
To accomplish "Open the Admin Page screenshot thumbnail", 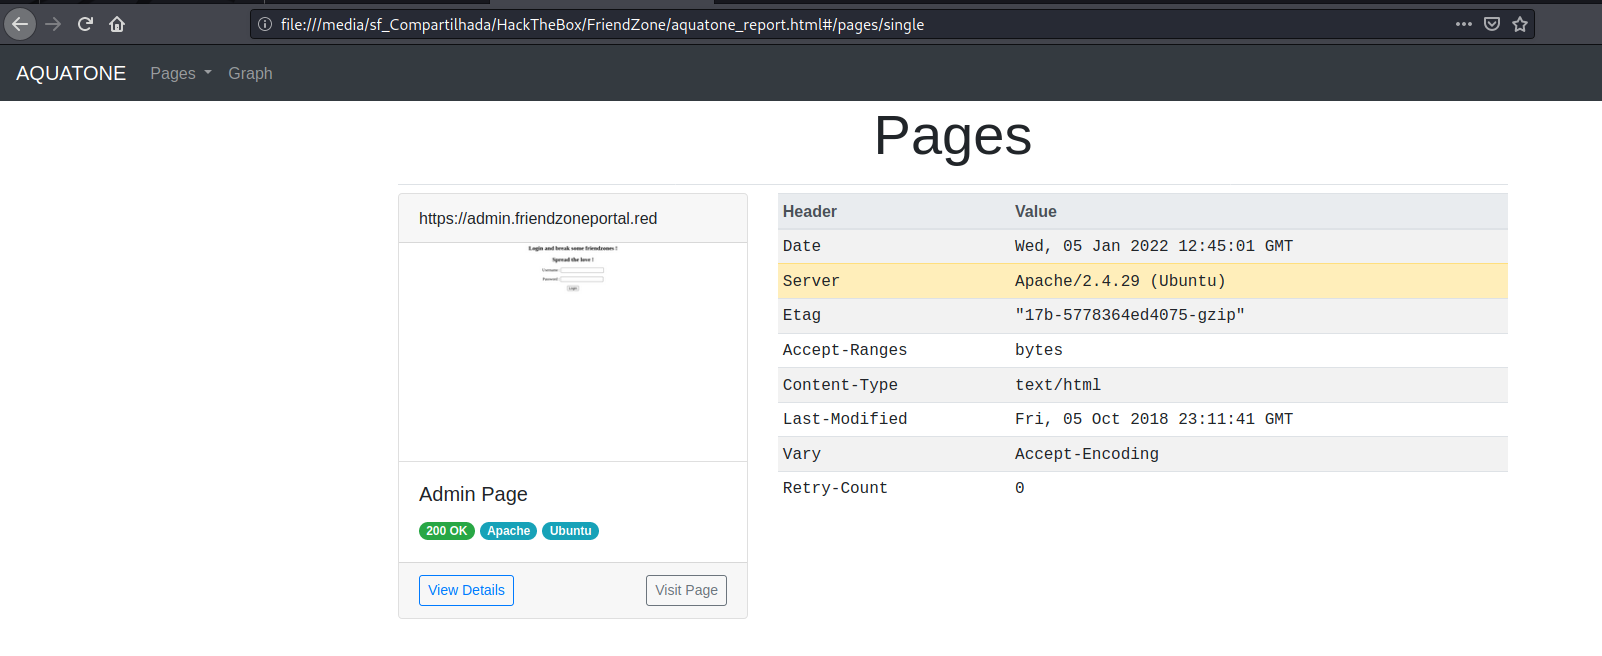I will point(573,352).
